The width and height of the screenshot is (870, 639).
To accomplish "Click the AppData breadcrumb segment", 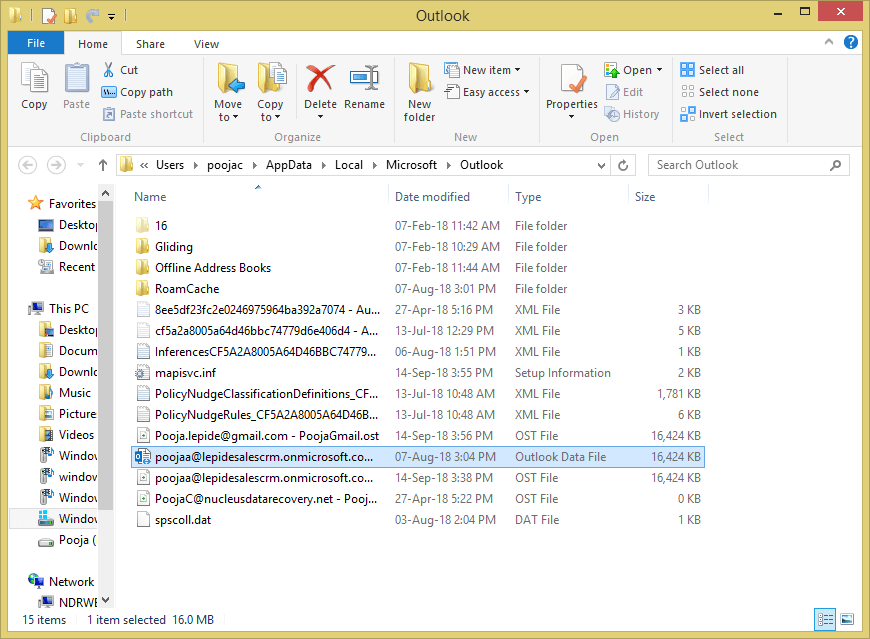I will pyautogui.click(x=289, y=165).
